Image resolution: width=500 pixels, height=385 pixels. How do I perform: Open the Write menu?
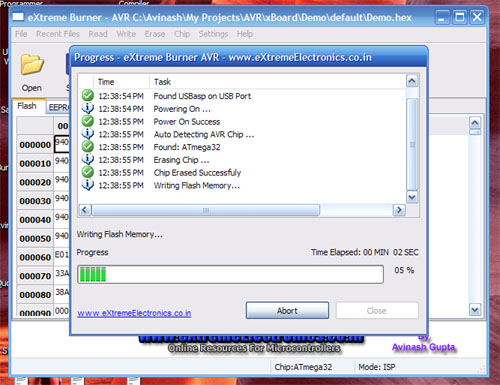[x=126, y=34]
